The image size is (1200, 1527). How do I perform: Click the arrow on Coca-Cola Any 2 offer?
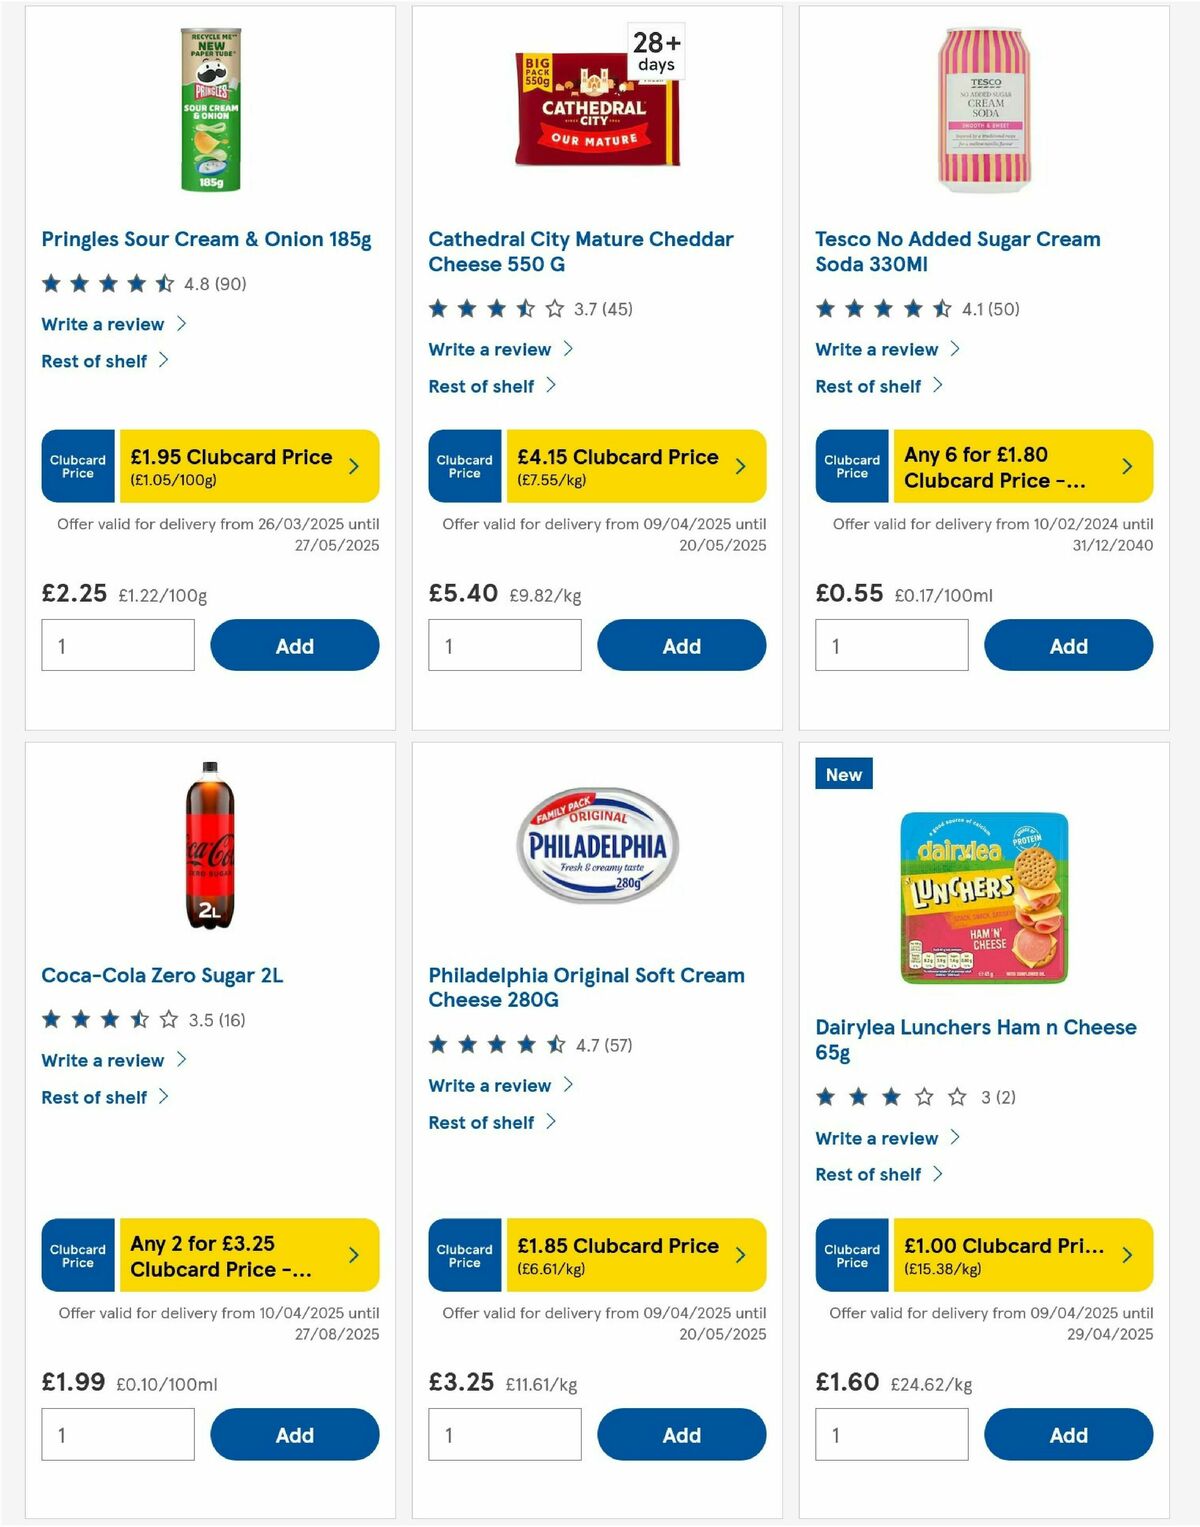point(356,1254)
